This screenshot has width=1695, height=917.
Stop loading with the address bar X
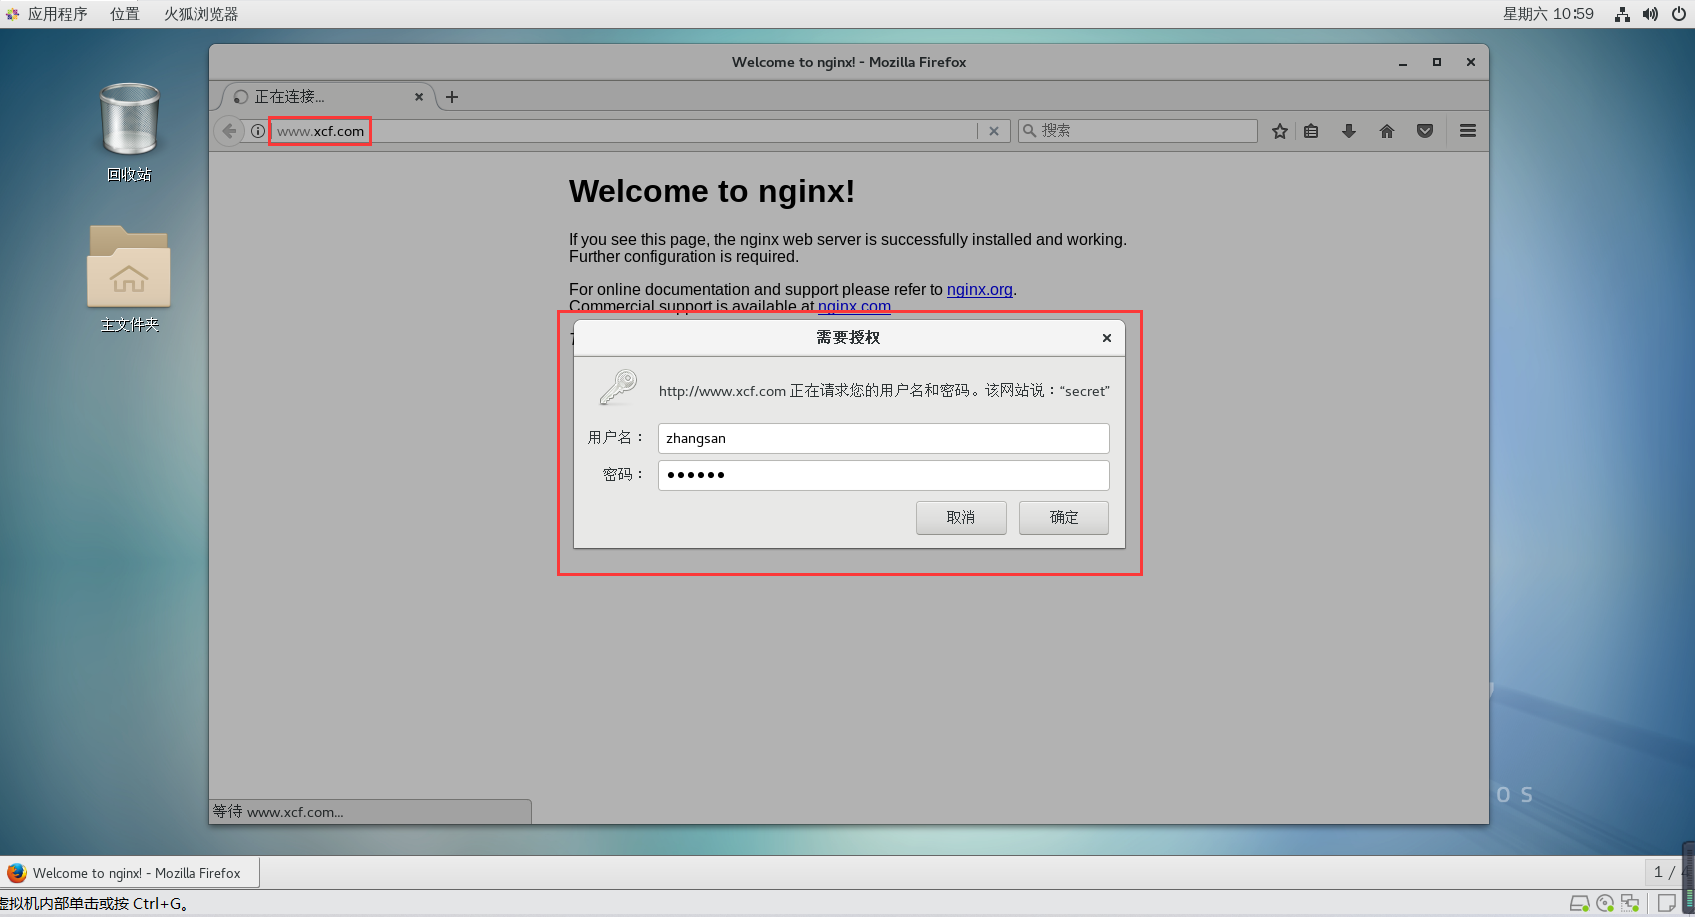(994, 131)
